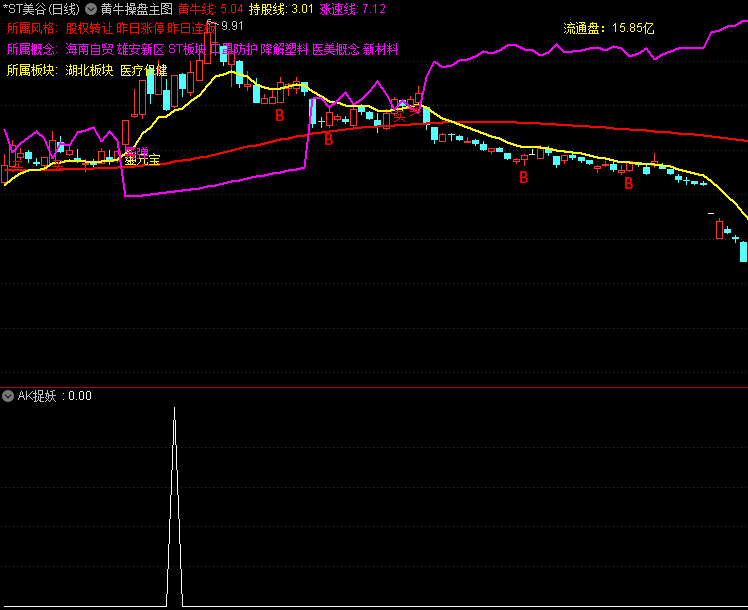Click the *ST美谷(日线) stock title
This screenshot has width=748, height=610.
pos(41,9)
